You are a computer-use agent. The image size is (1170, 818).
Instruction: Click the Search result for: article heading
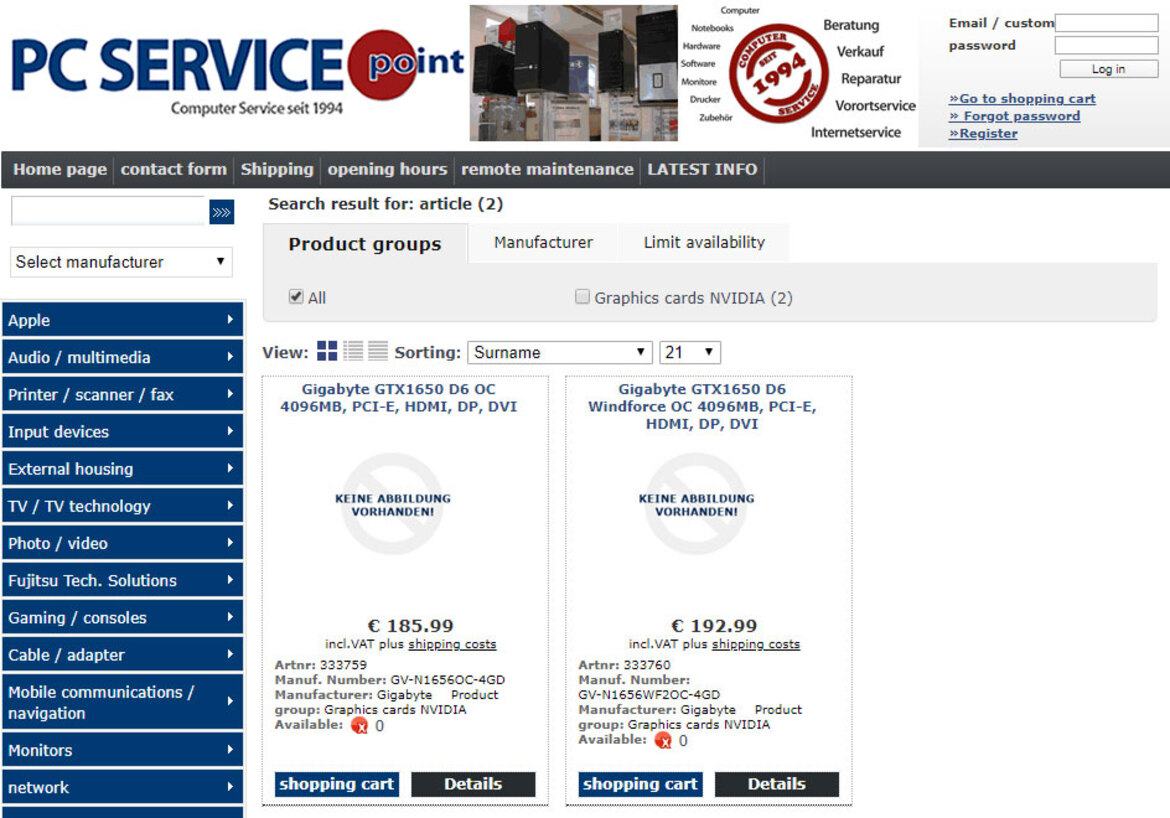[x=386, y=204]
